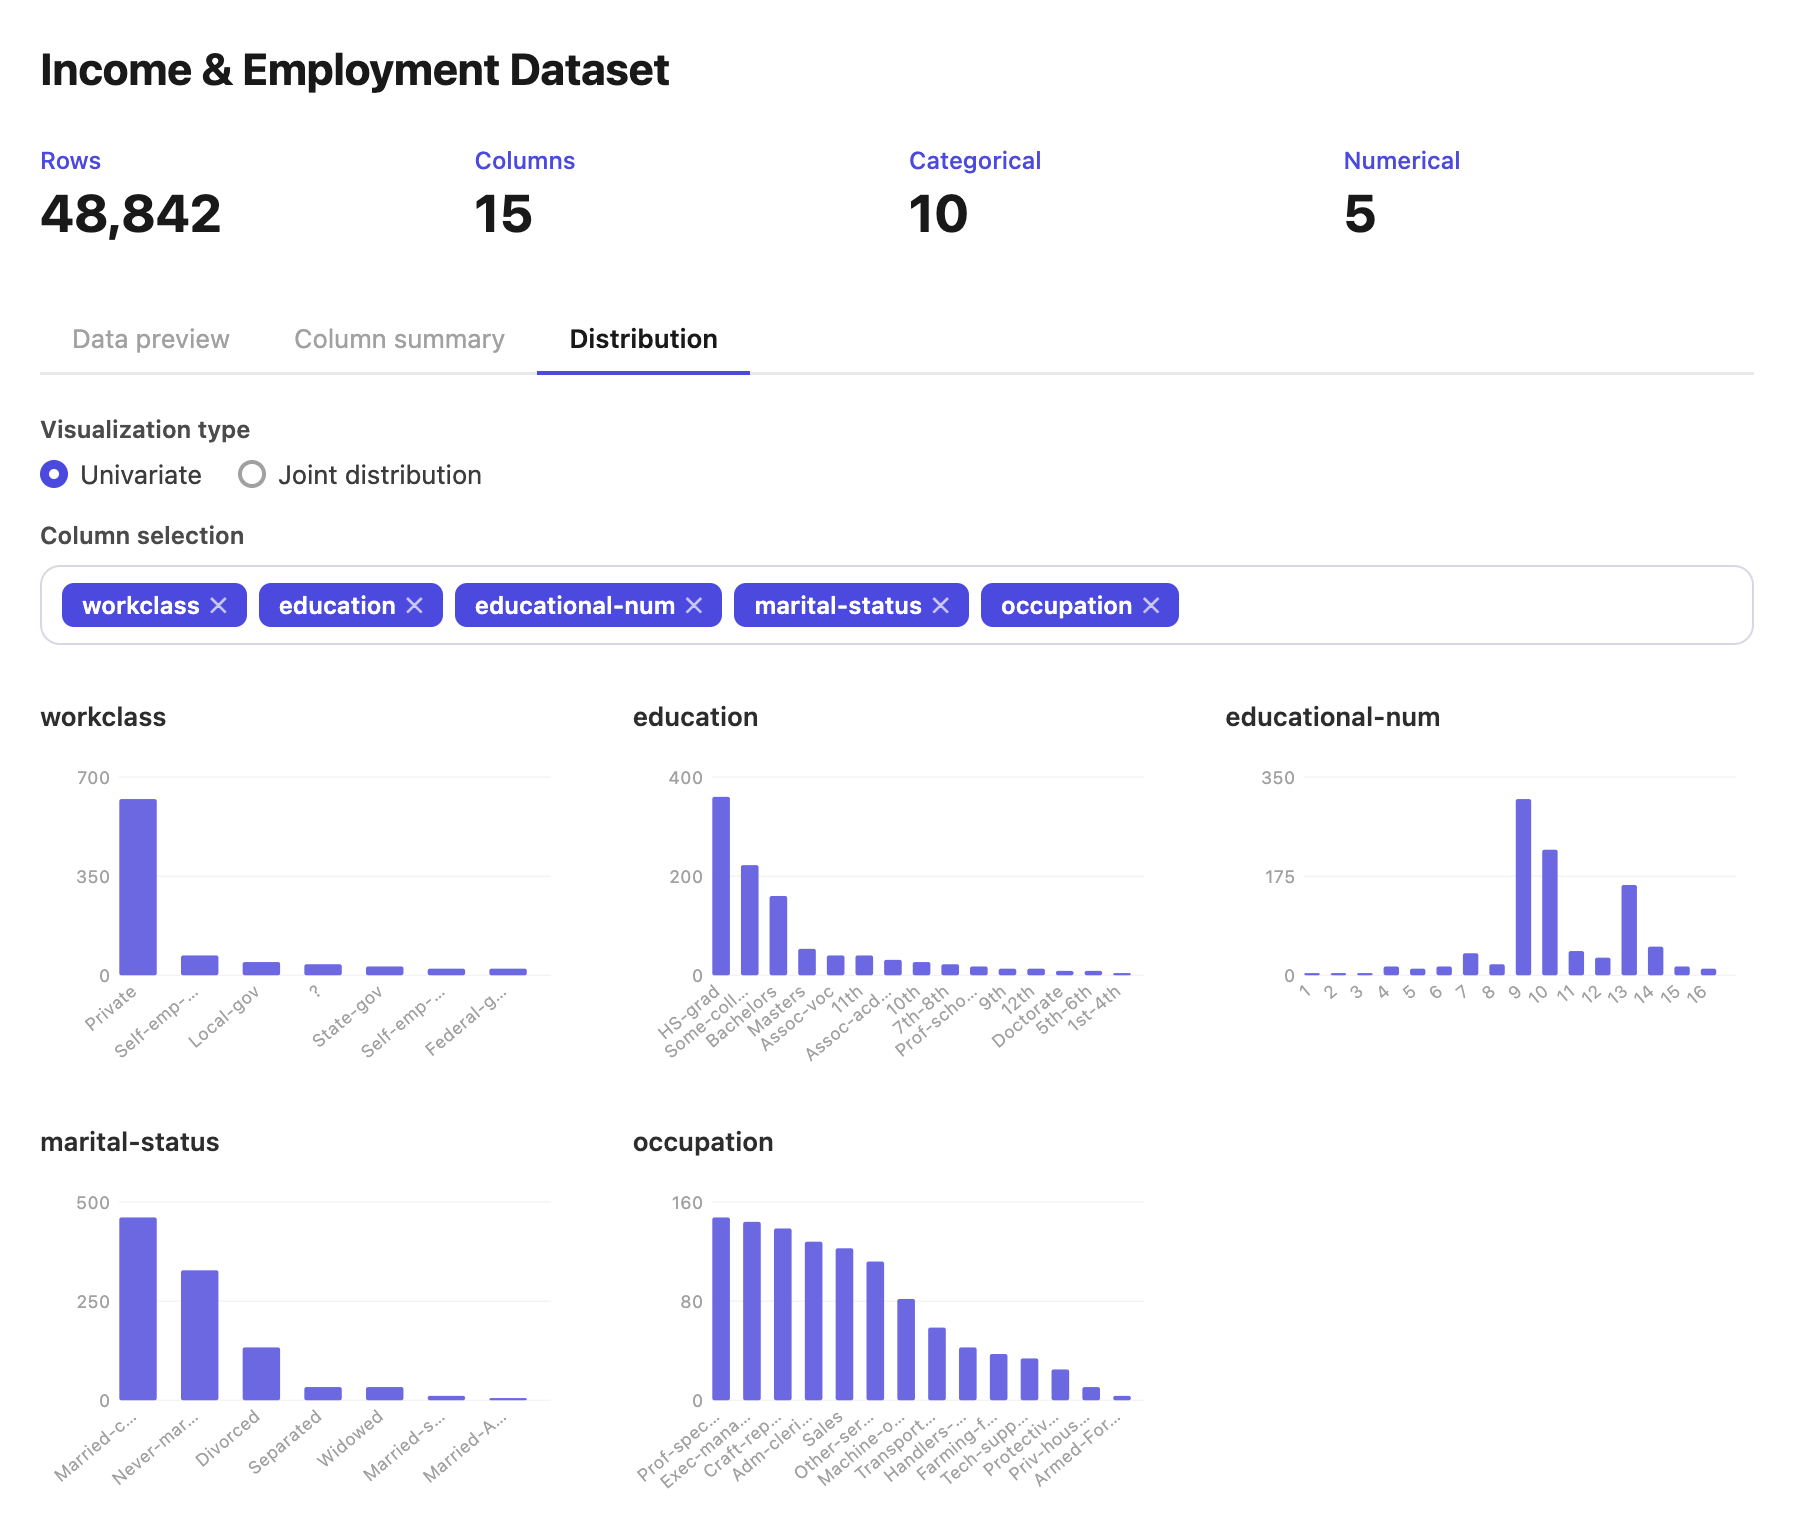Delete educational-num chip using X icon
This screenshot has height=1520, width=1802.
(694, 606)
